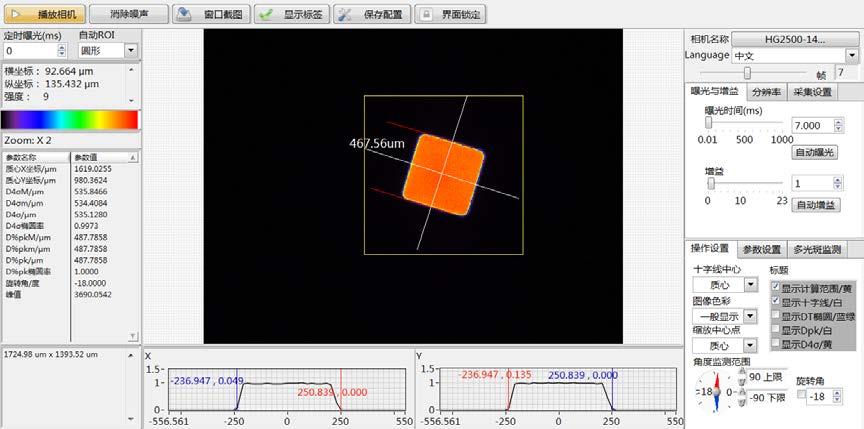Click the 曝光时间 slider handle

coord(709,123)
